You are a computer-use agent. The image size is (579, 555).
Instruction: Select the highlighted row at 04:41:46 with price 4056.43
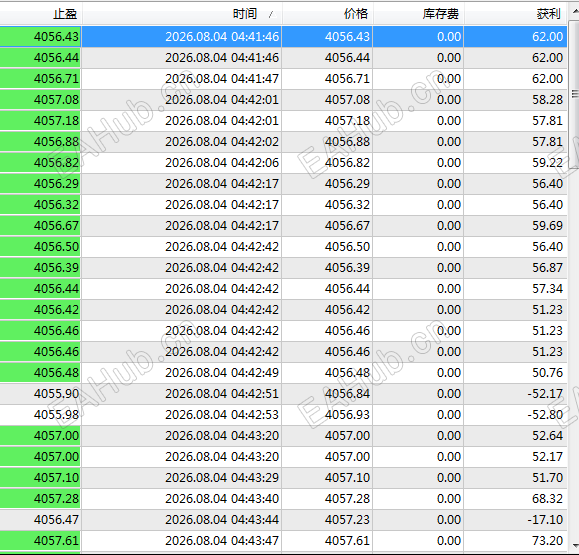tap(284, 37)
